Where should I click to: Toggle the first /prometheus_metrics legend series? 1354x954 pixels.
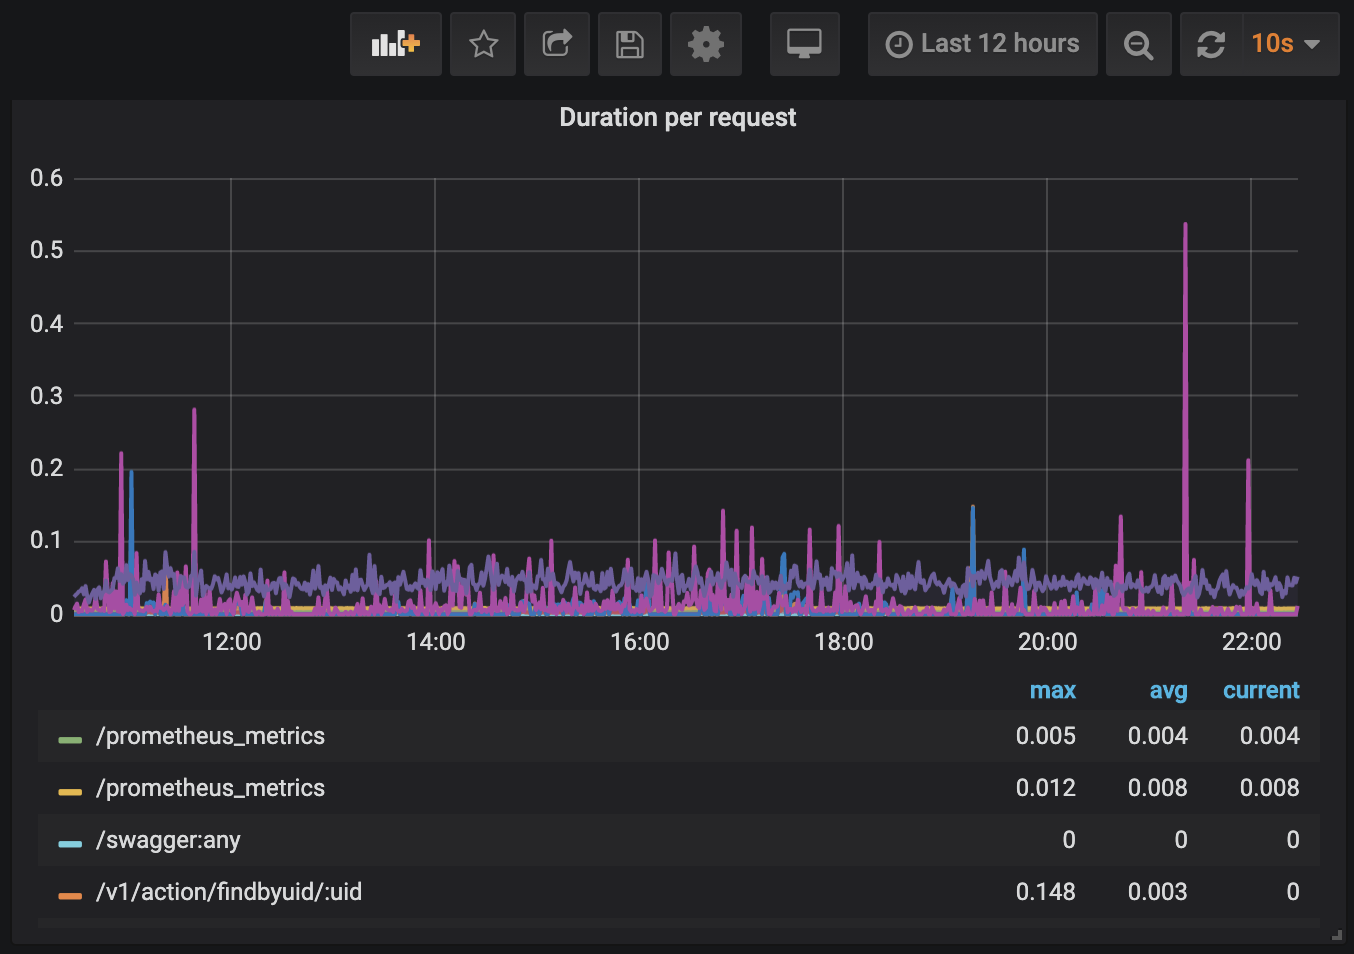point(210,736)
